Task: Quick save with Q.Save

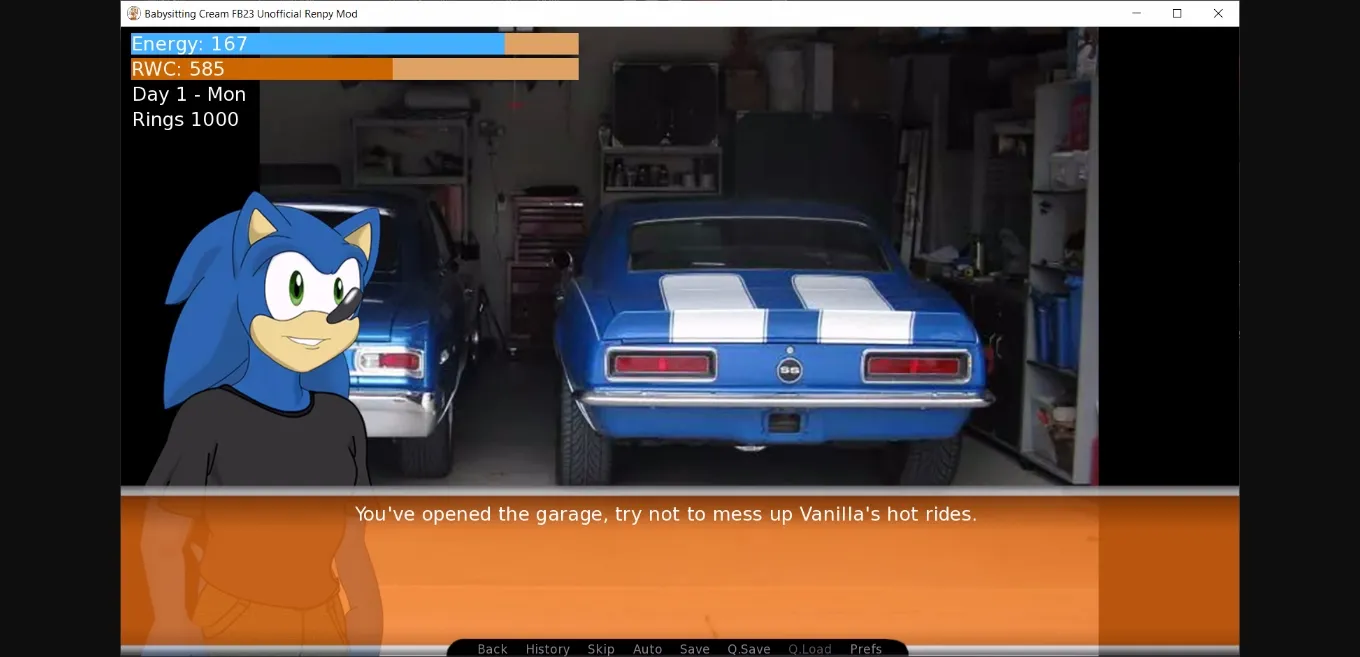Action: tap(748, 649)
